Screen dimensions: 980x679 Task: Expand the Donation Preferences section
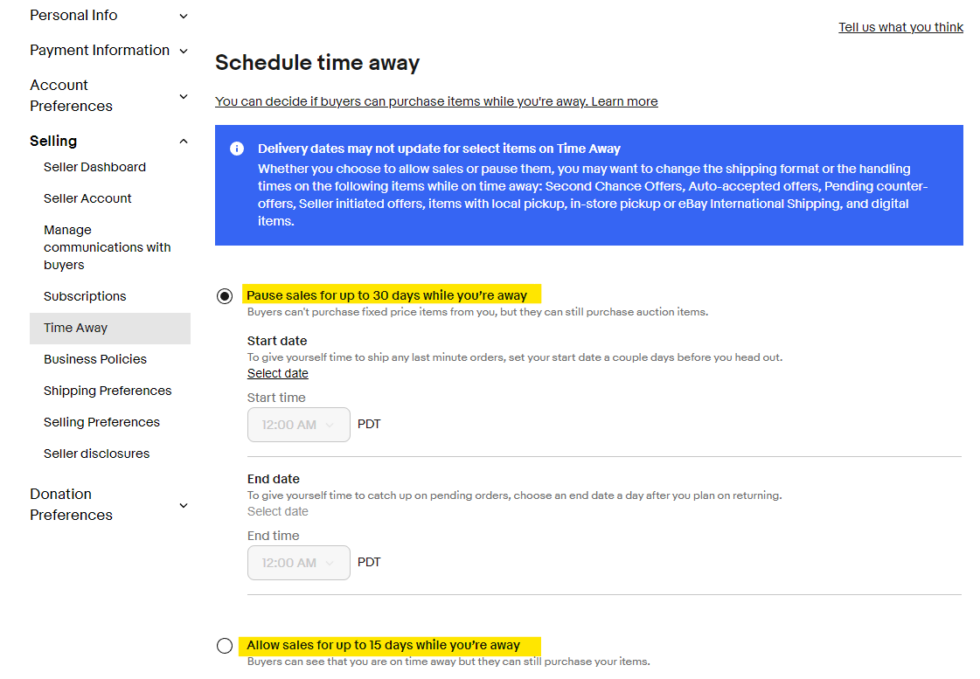(183, 505)
